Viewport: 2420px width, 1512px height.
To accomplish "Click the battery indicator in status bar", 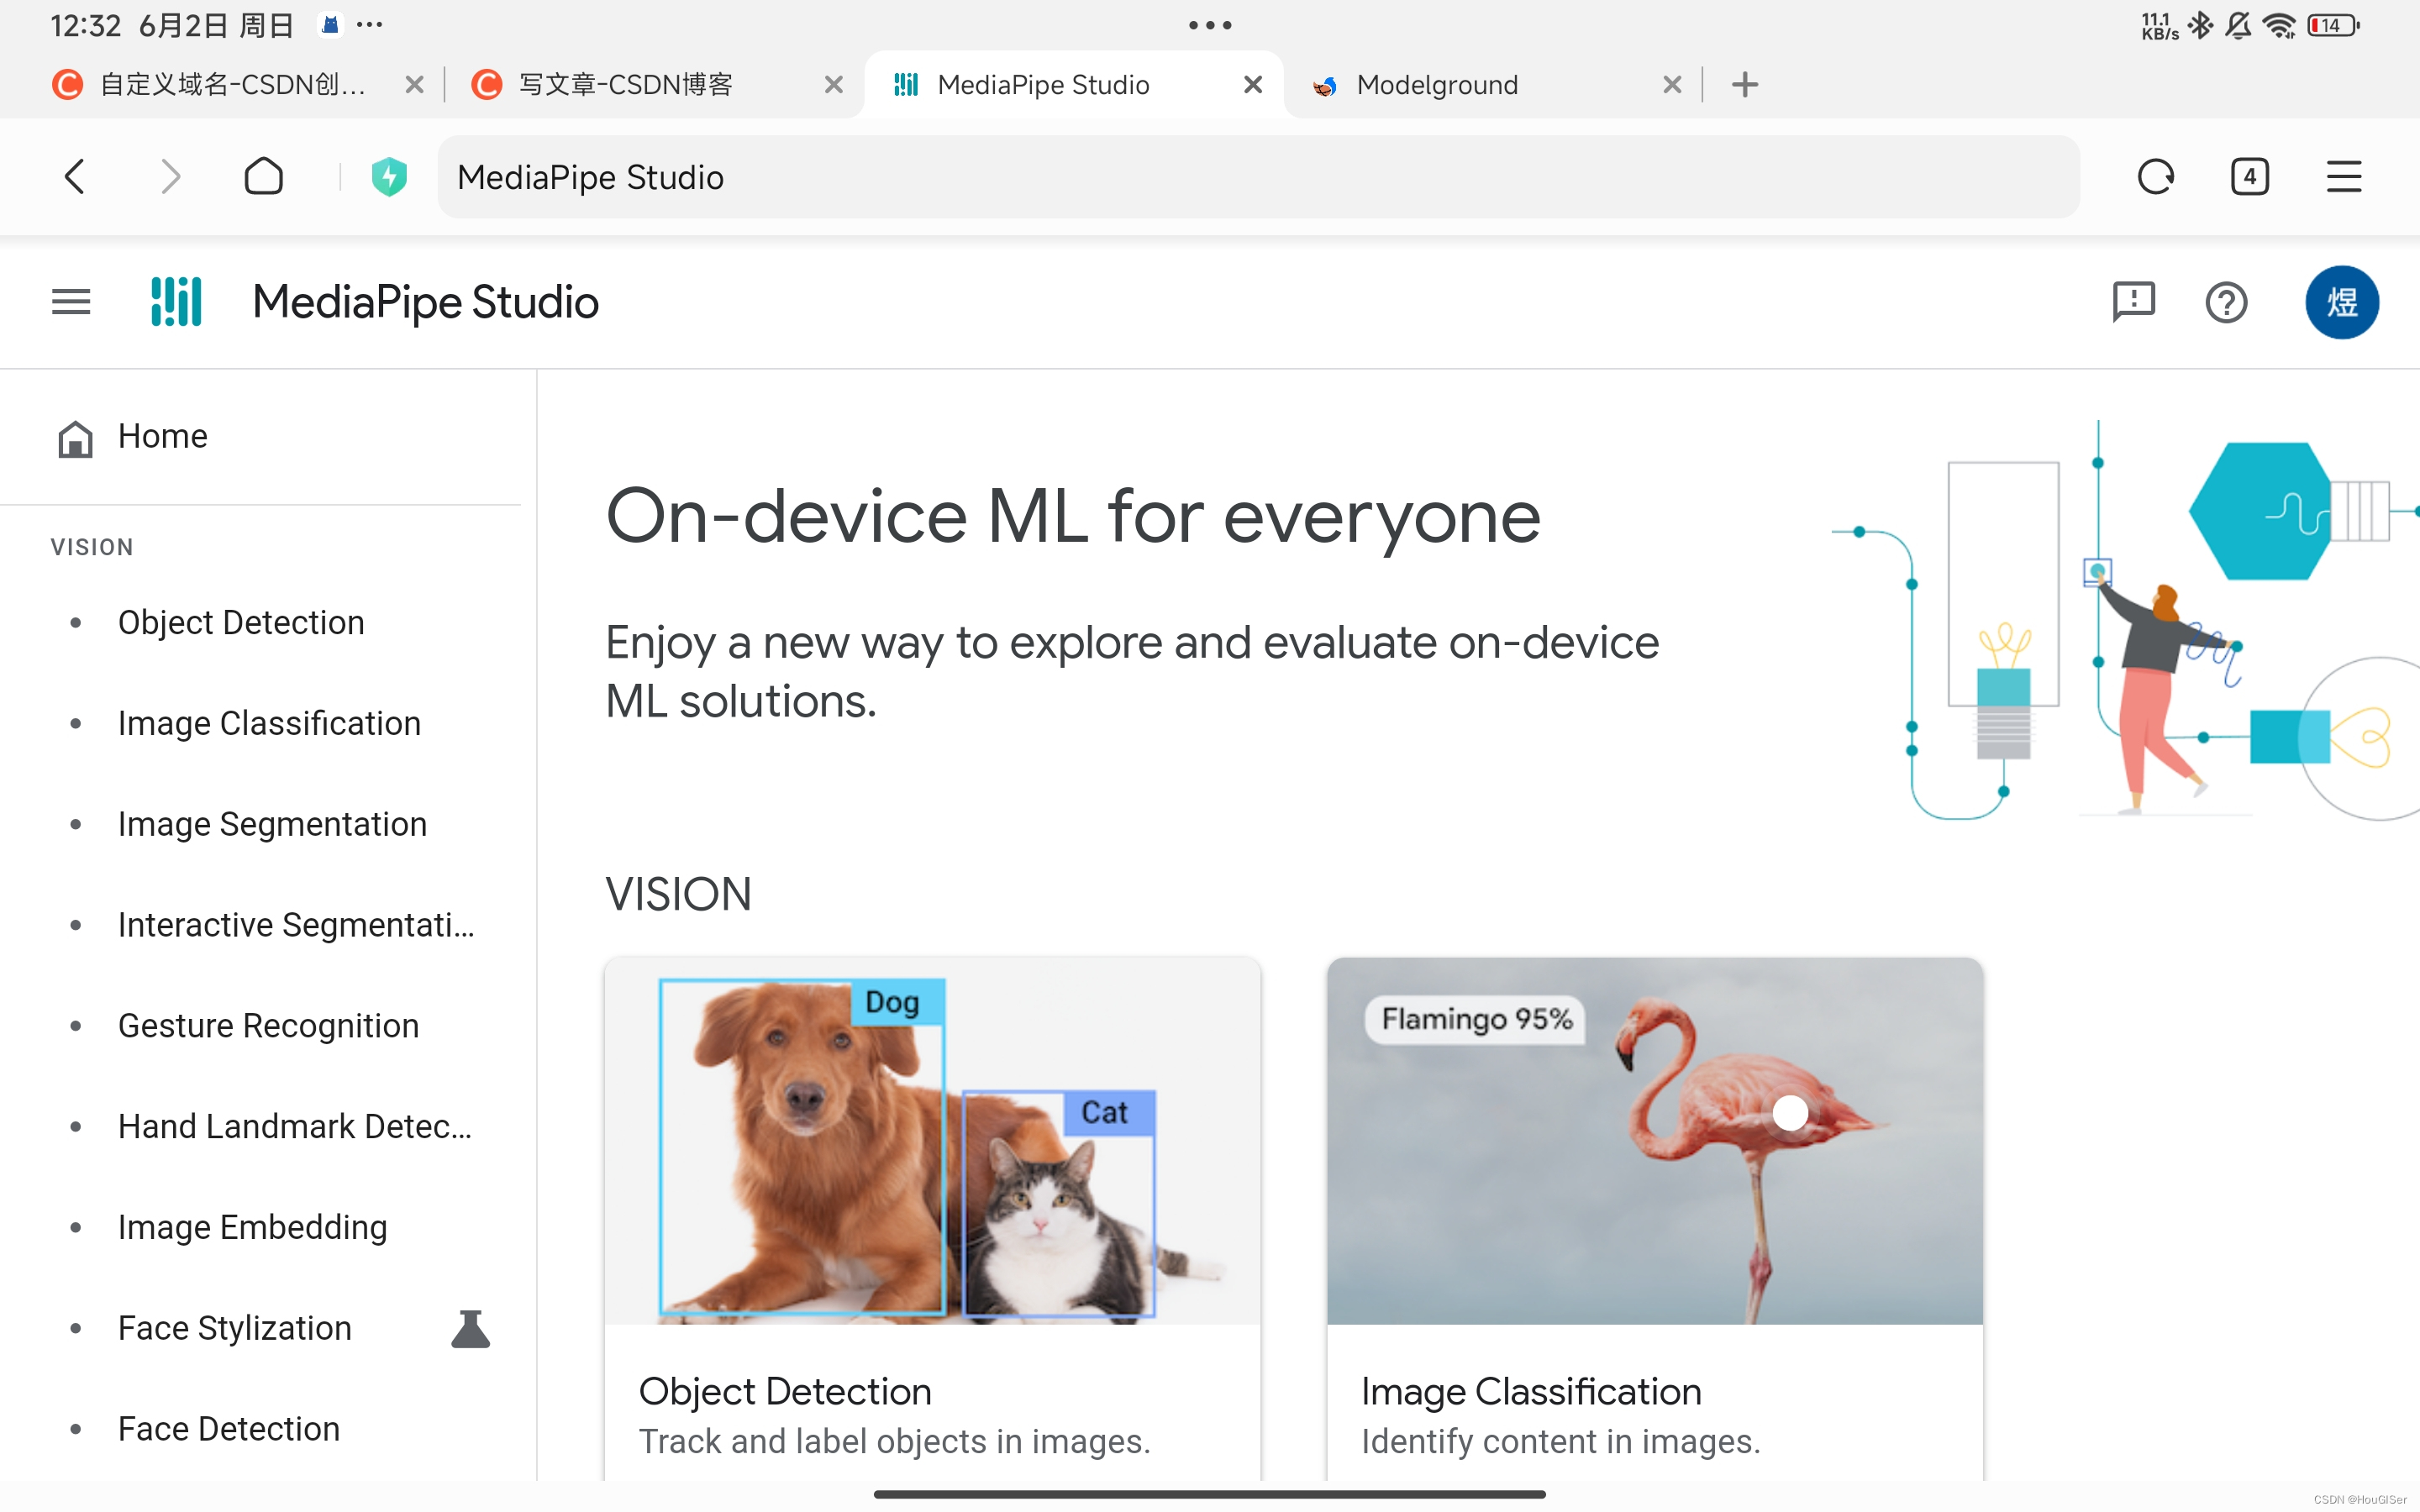I will (2333, 25).
